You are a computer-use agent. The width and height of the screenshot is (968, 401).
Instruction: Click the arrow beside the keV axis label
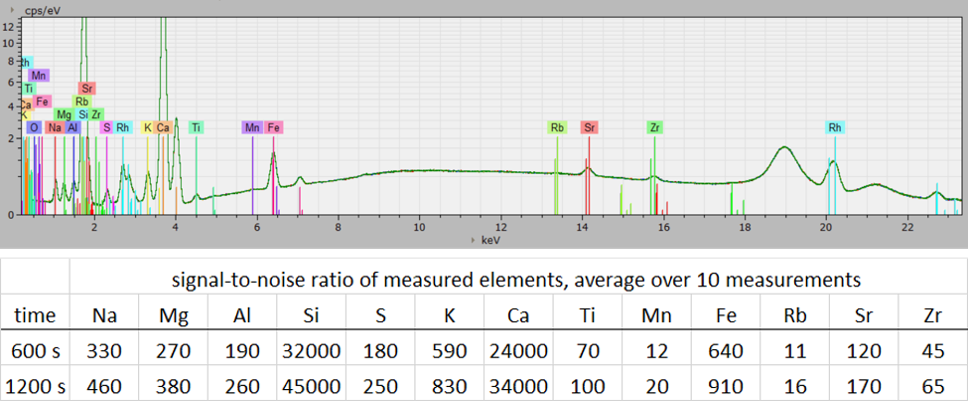473,241
